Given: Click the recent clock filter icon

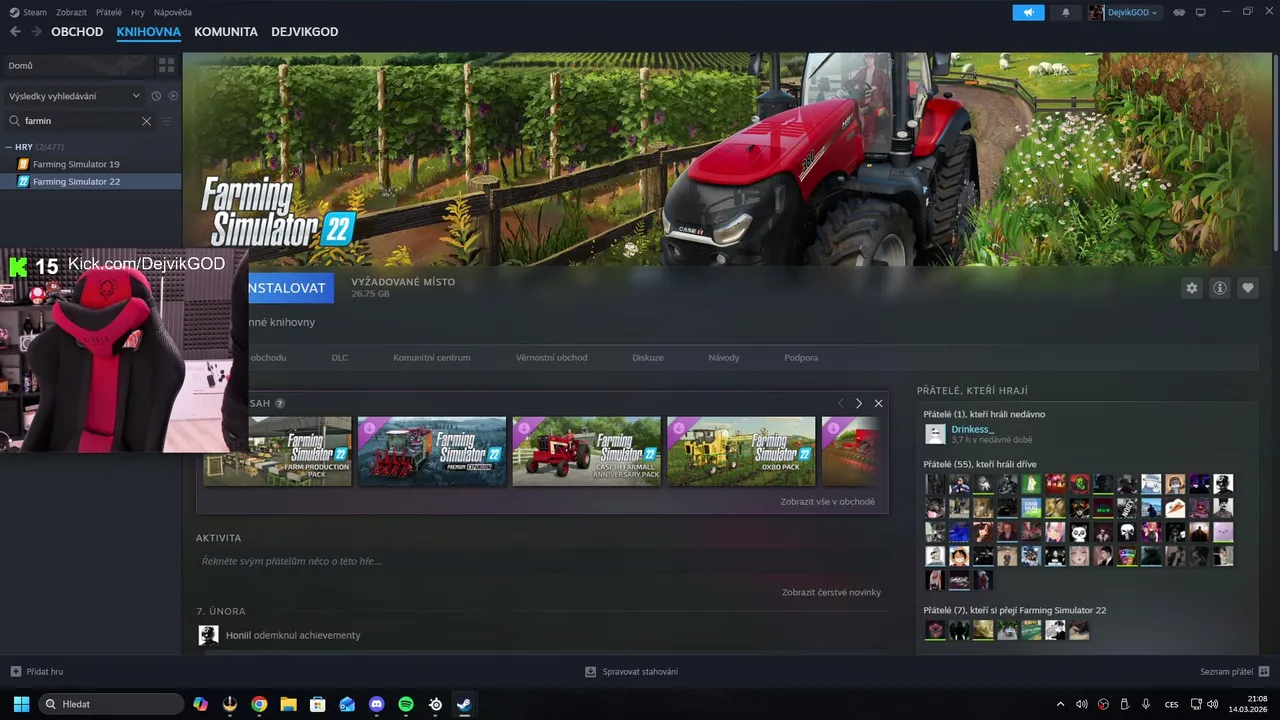Looking at the screenshot, I should pyautogui.click(x=156, y=96).
